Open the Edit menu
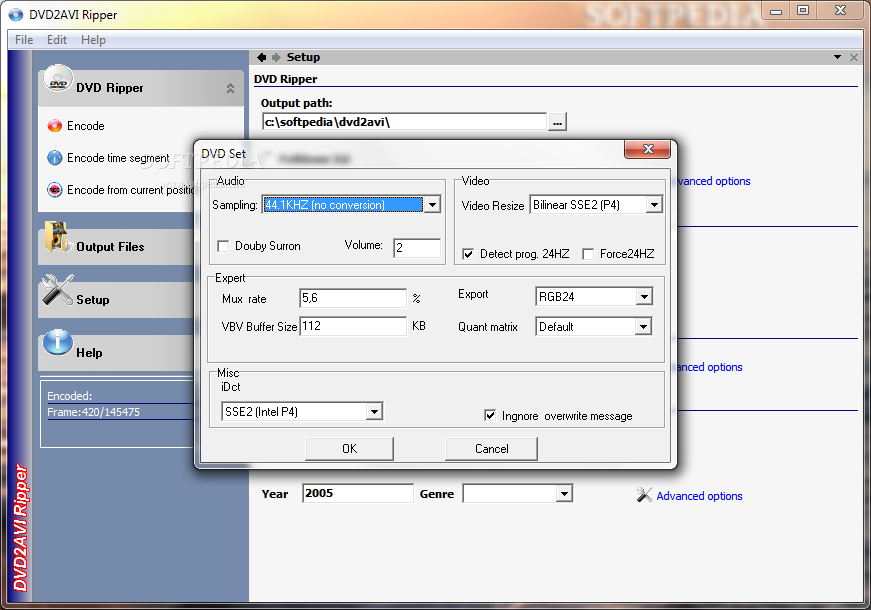The width and height of the screenshot is (871, 610). point(57,40)
